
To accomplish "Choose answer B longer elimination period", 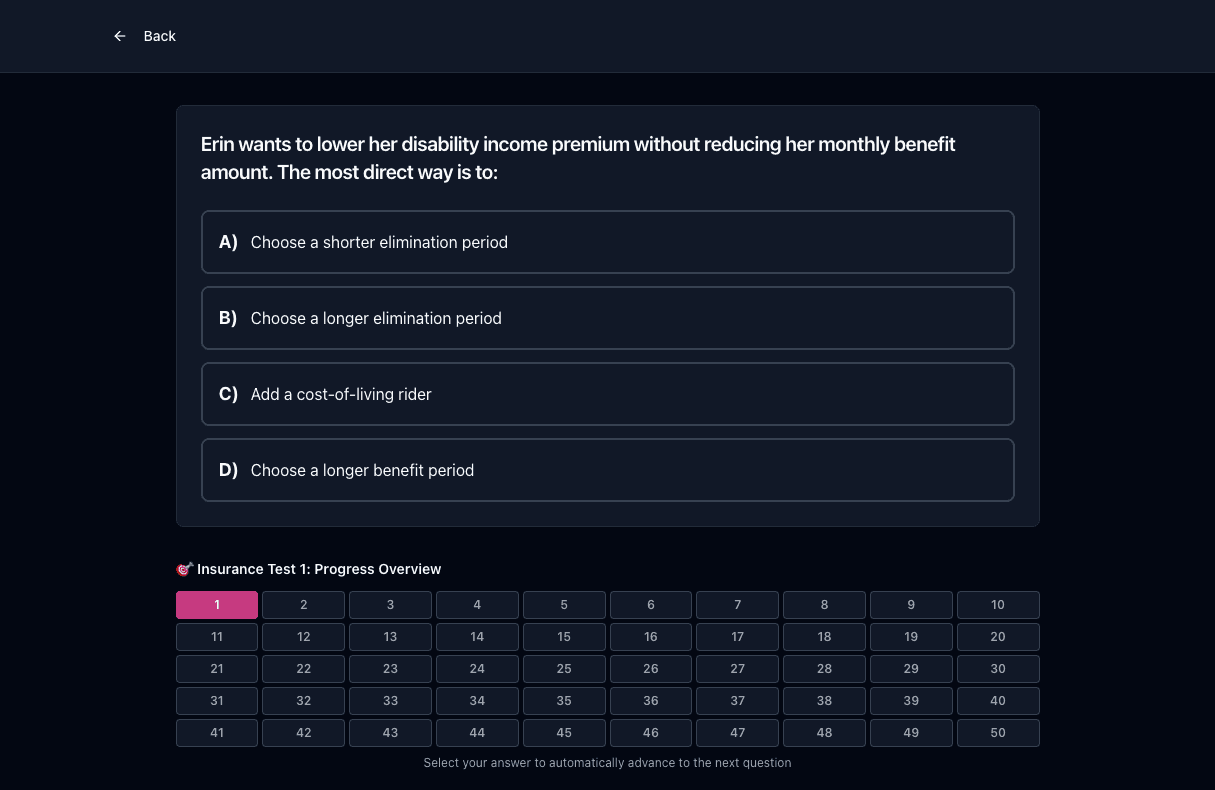I will click(x=608, y=318).
